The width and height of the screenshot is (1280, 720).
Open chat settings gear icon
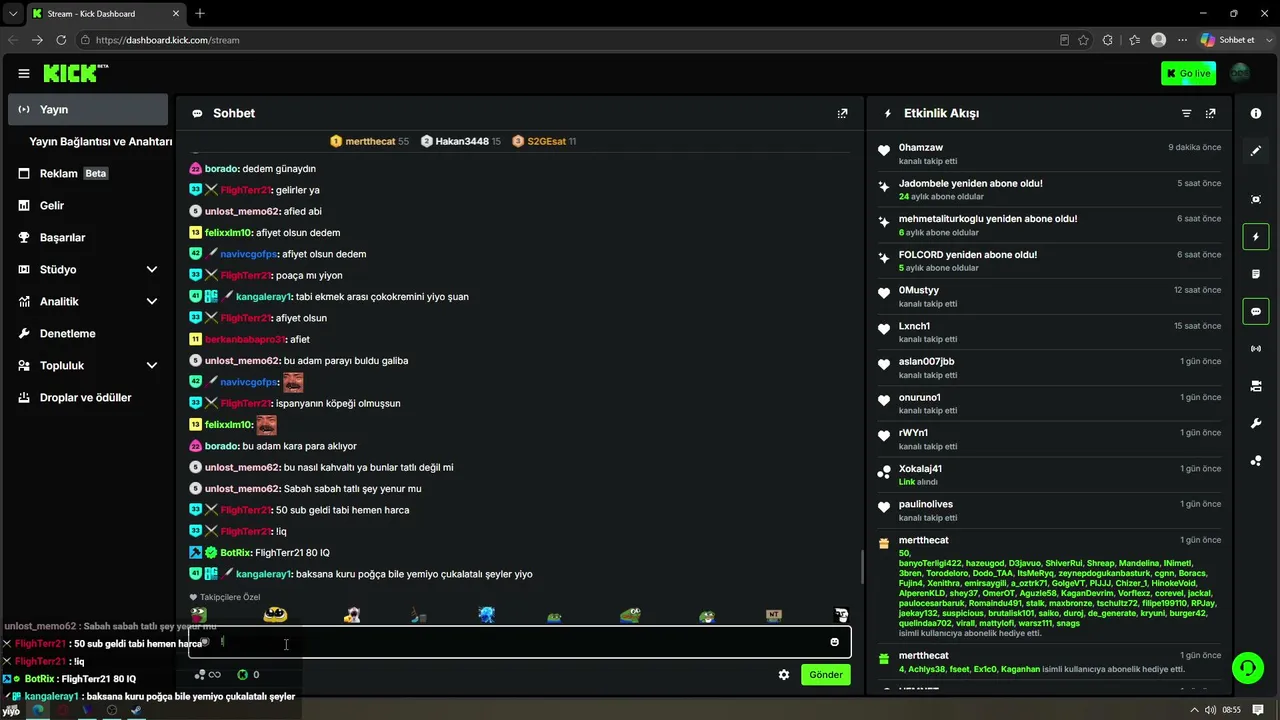coord(784,675)
